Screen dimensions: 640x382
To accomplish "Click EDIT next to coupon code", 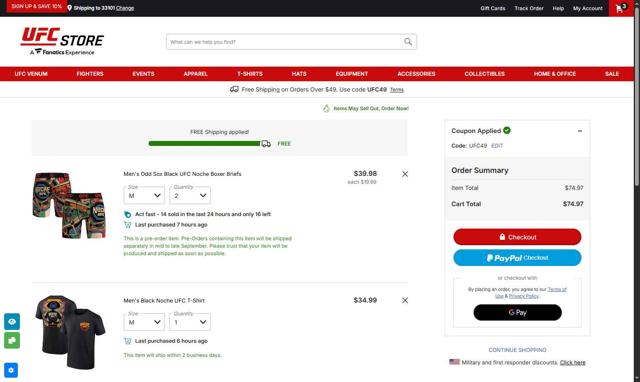I will coord(497,146).
